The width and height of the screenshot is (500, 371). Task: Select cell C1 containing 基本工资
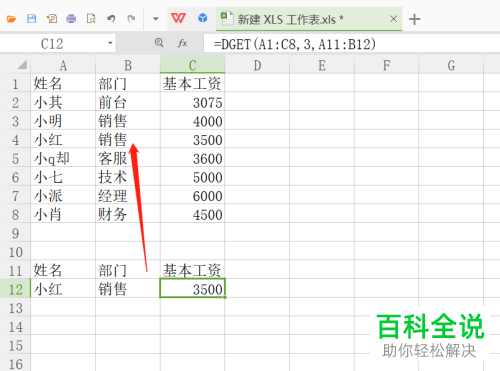[x=193, y=83]
